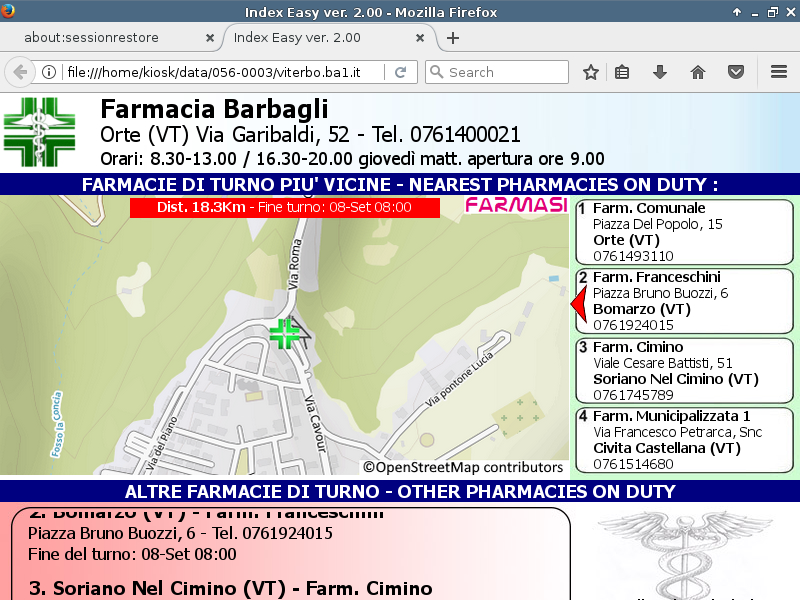Image resolution: width=800 pixels, height=600 pixels.
Task: Close the about:sessionrestore tab
Action: [209, 38]
